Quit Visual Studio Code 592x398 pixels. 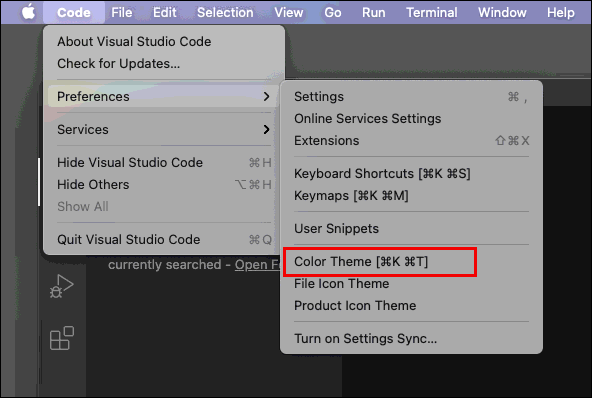pos(163,239)
